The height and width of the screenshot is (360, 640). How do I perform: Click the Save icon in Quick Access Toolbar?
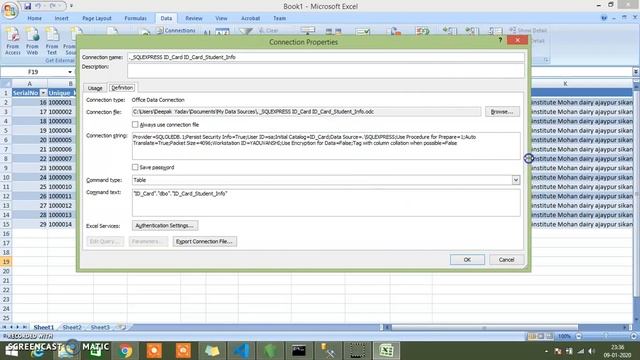coord(27,6)
